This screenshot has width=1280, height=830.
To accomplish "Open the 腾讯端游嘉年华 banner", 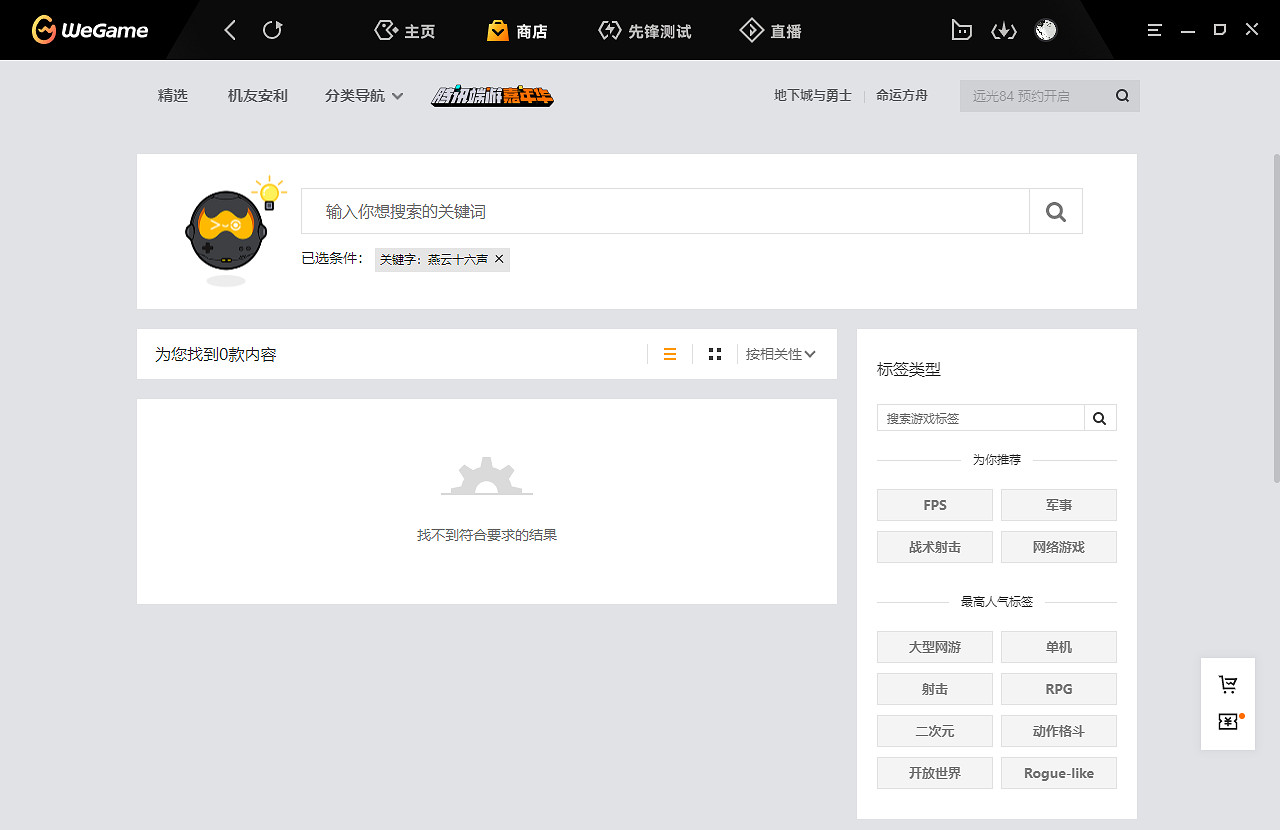I will (x=491, y=95).
